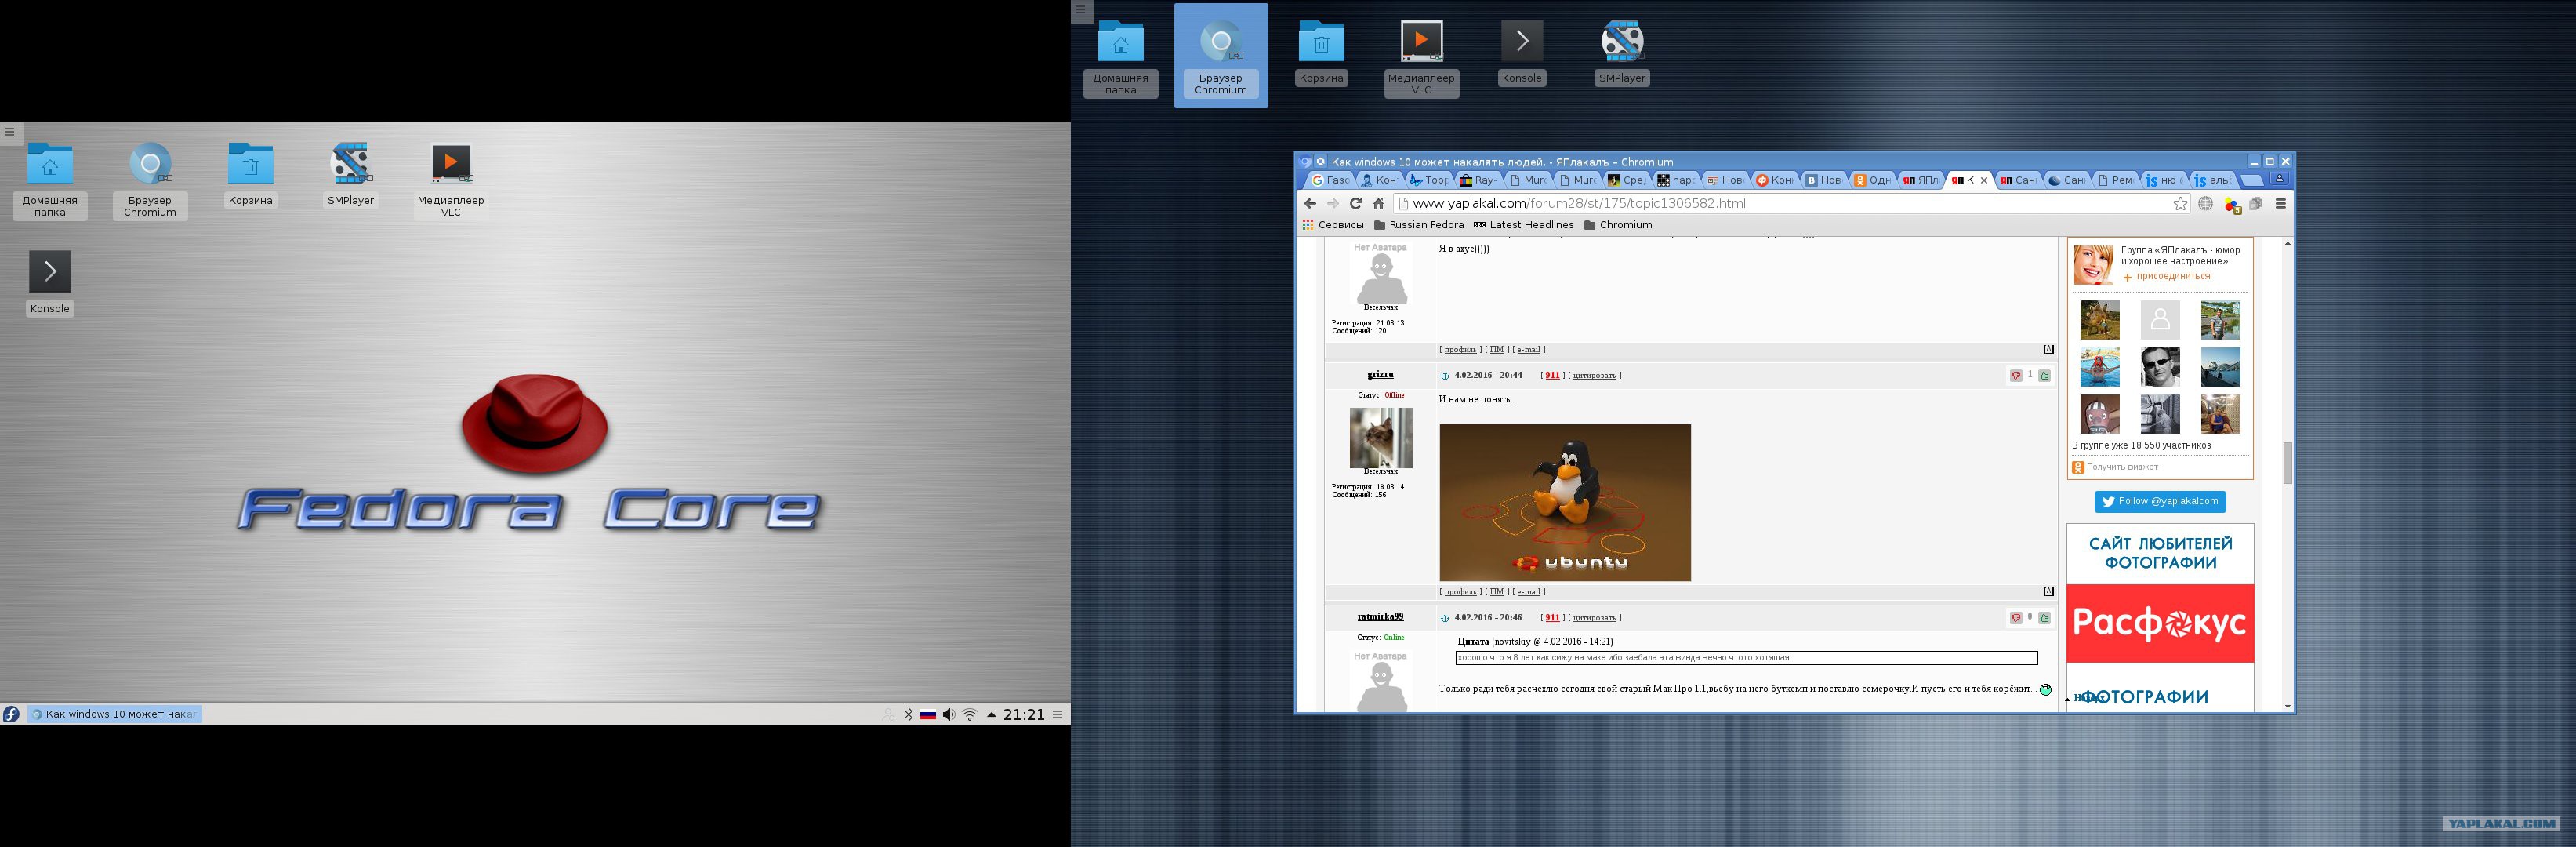Open the Chromium main menu (three lines)
Viewport: 2576px width, 847px height.
coord(2281,204)
